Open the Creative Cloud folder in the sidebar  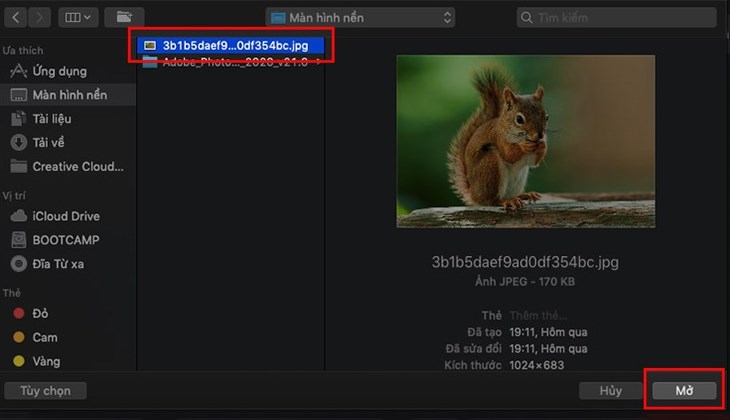click(x=78, y=166)
